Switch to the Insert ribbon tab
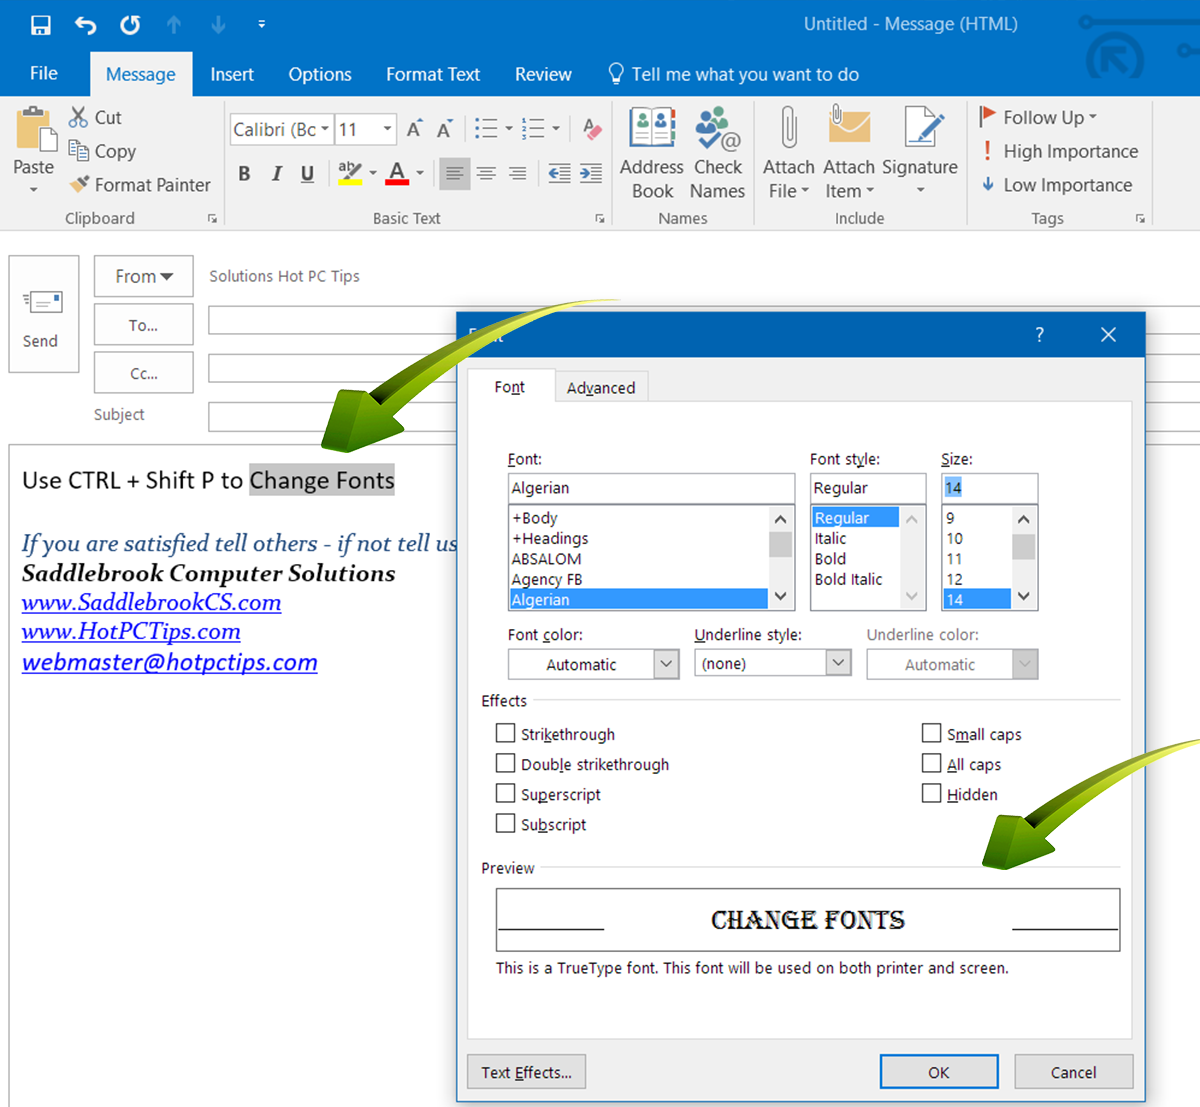This screenshot has height=1107, width=1200. coord(232,74)
